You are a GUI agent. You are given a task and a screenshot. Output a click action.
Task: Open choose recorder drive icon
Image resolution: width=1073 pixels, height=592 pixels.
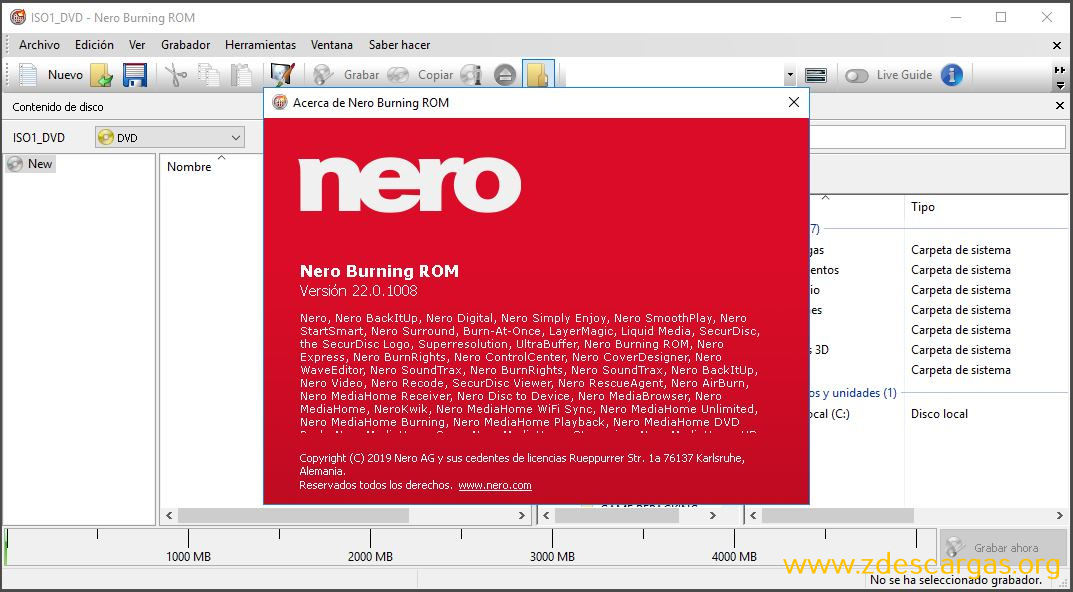tap(816, 75)
